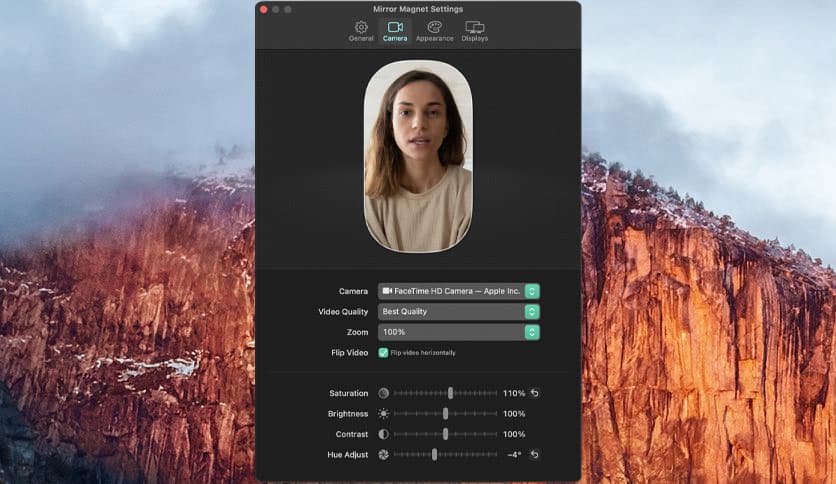Click the Hue Adjust aperture icon
This screenshot has width=836, height=484.
coord(383,455)
